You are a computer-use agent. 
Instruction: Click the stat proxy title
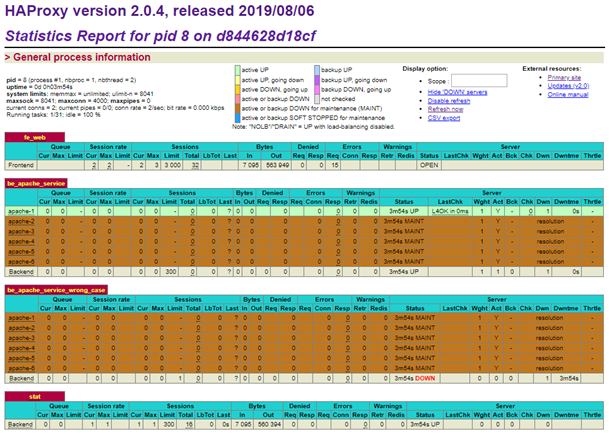[x=35, y=396]
